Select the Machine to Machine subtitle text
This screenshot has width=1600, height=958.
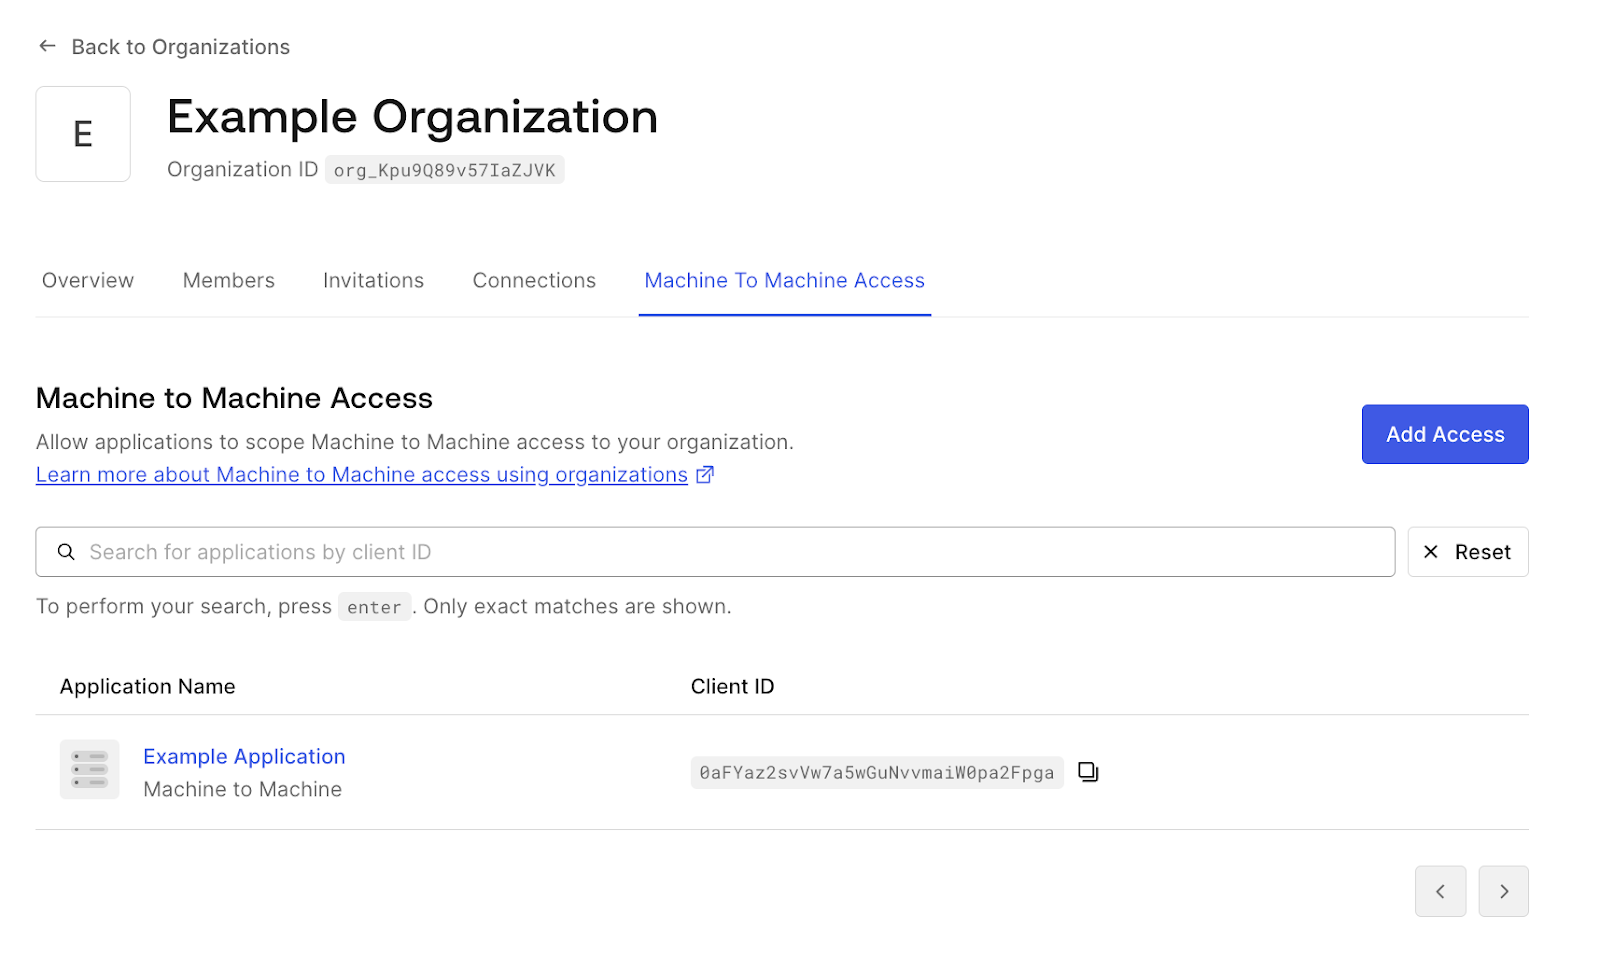coord(243,789)
